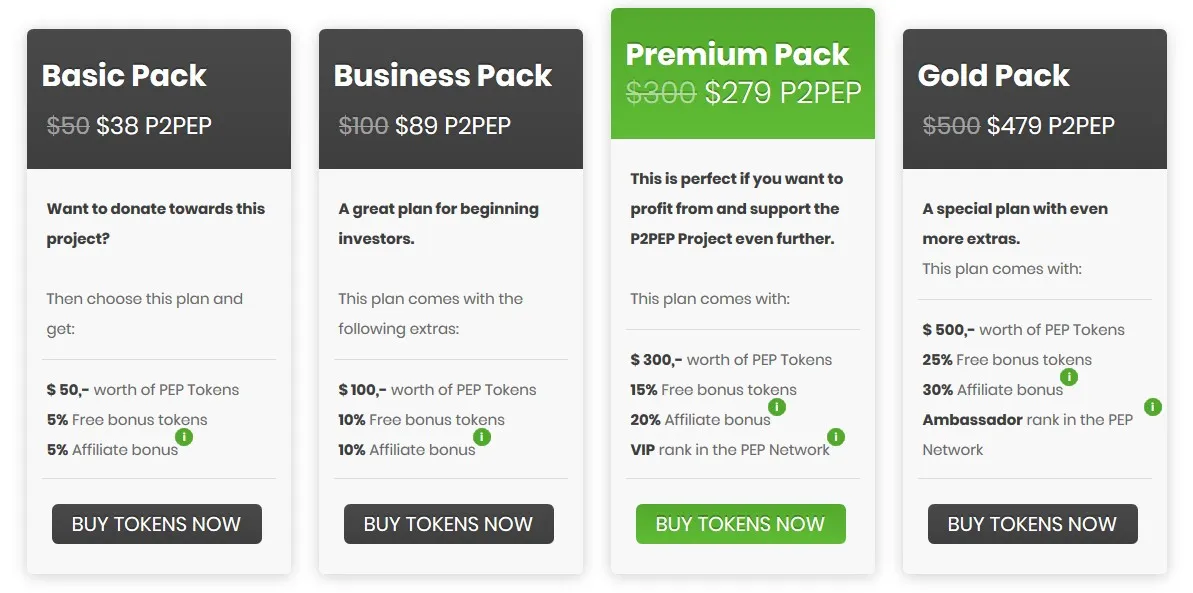Click the $38 P2PEP price

tap(154, 126)
